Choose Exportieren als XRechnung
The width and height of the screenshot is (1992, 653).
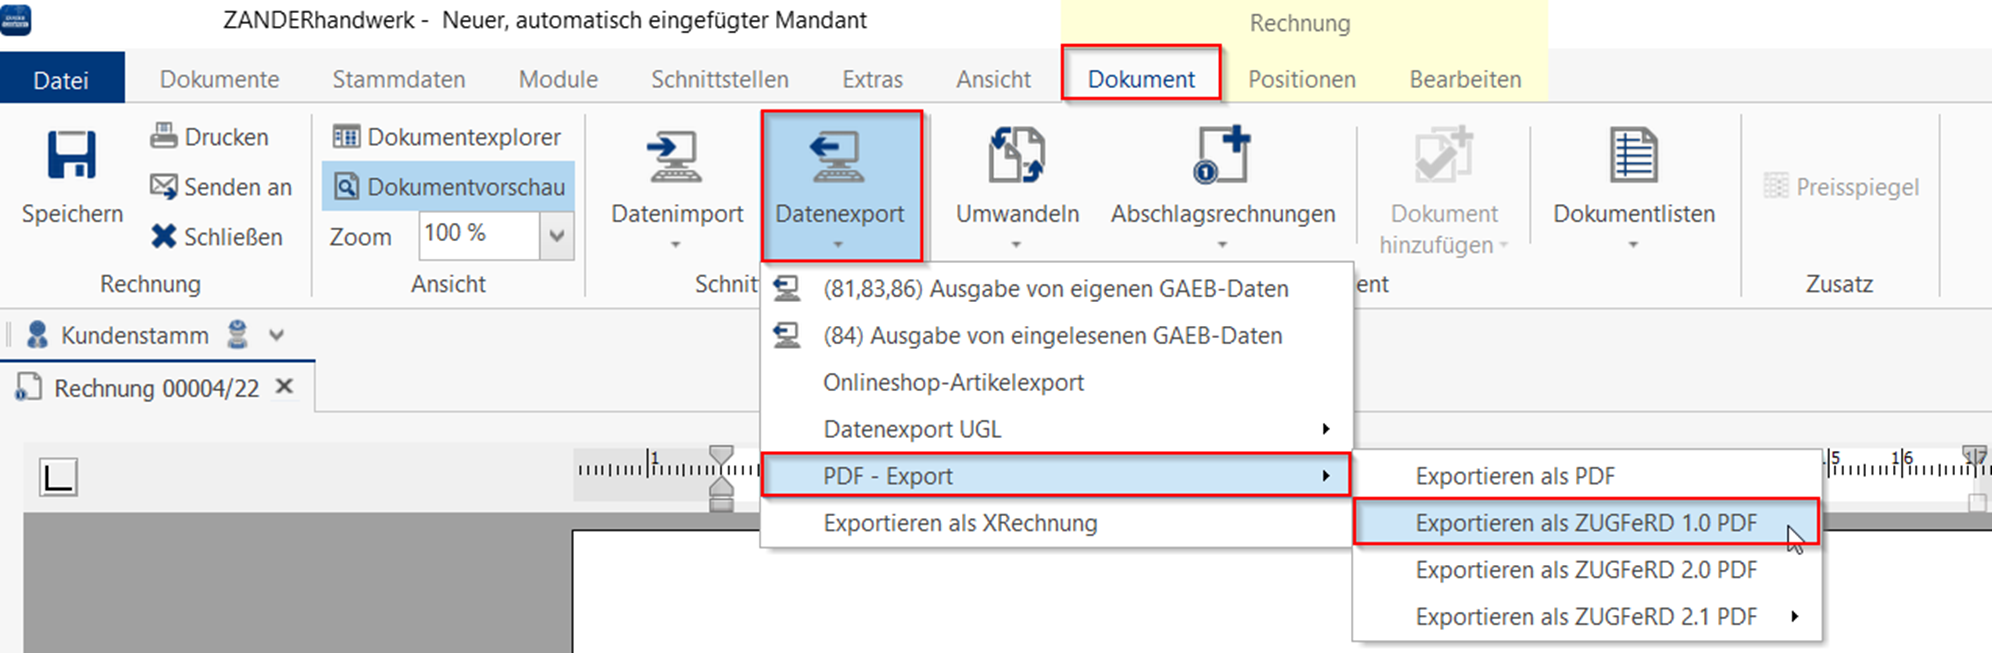pos(959,523)
